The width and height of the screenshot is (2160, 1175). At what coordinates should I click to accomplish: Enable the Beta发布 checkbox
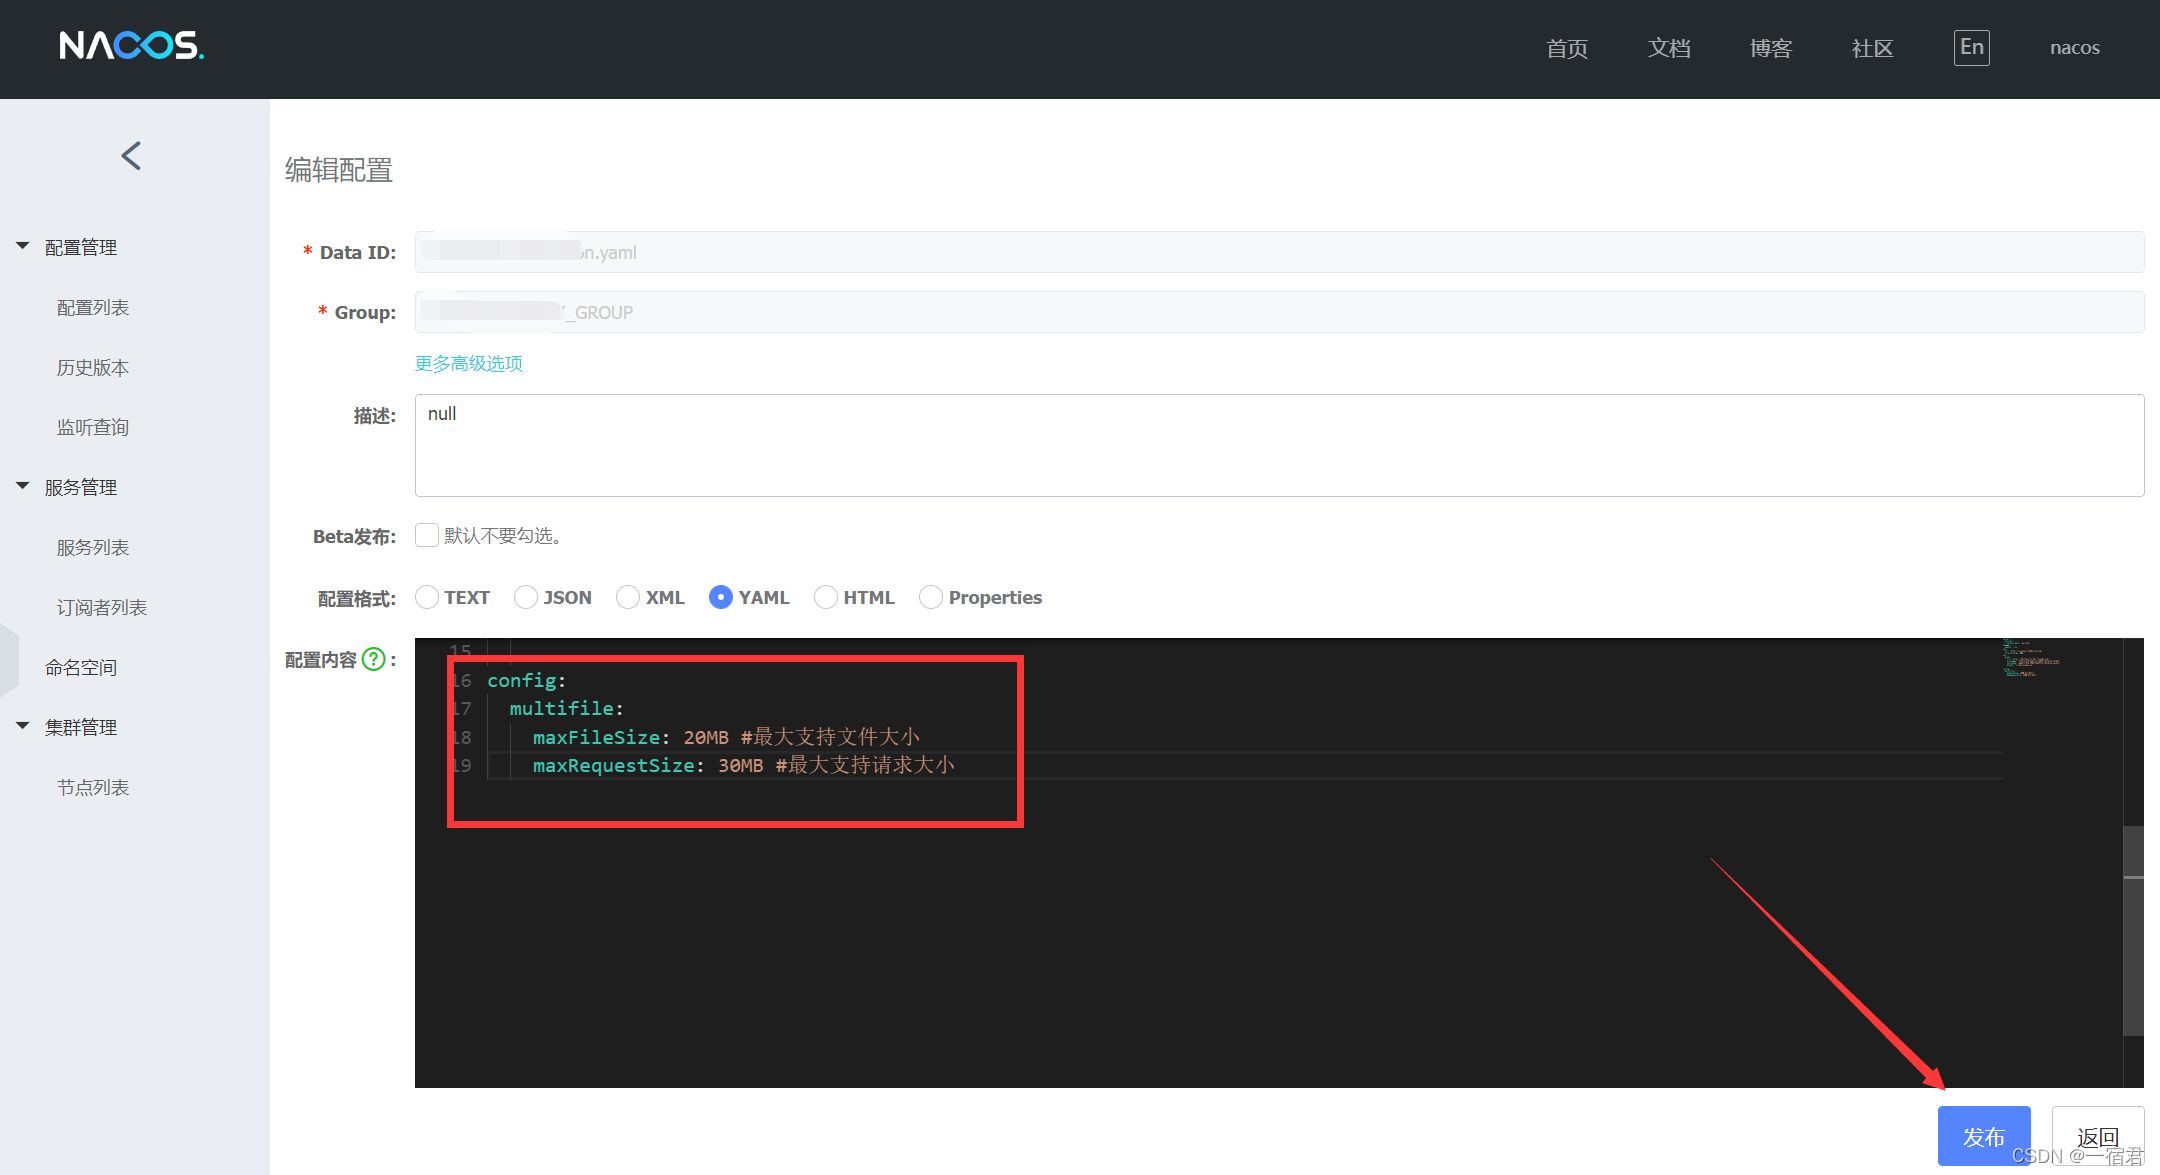tap(427, 536)
